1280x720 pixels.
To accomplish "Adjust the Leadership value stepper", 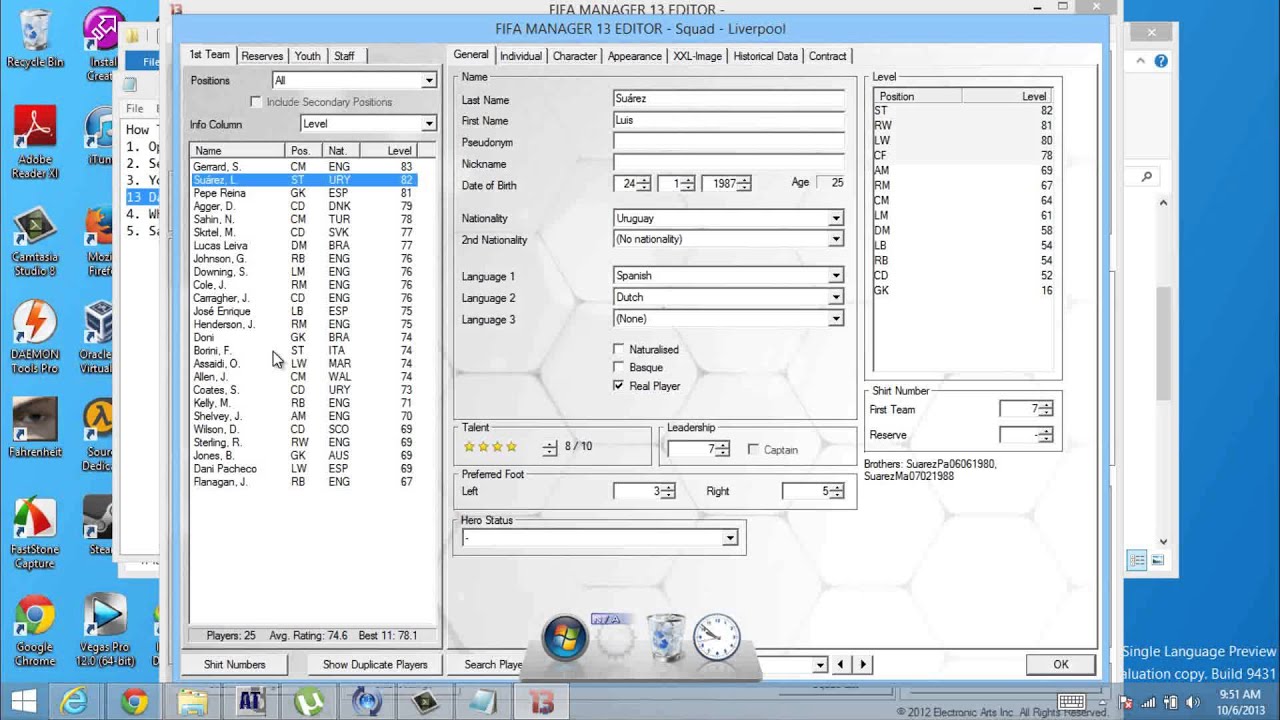I will point(722,449).
